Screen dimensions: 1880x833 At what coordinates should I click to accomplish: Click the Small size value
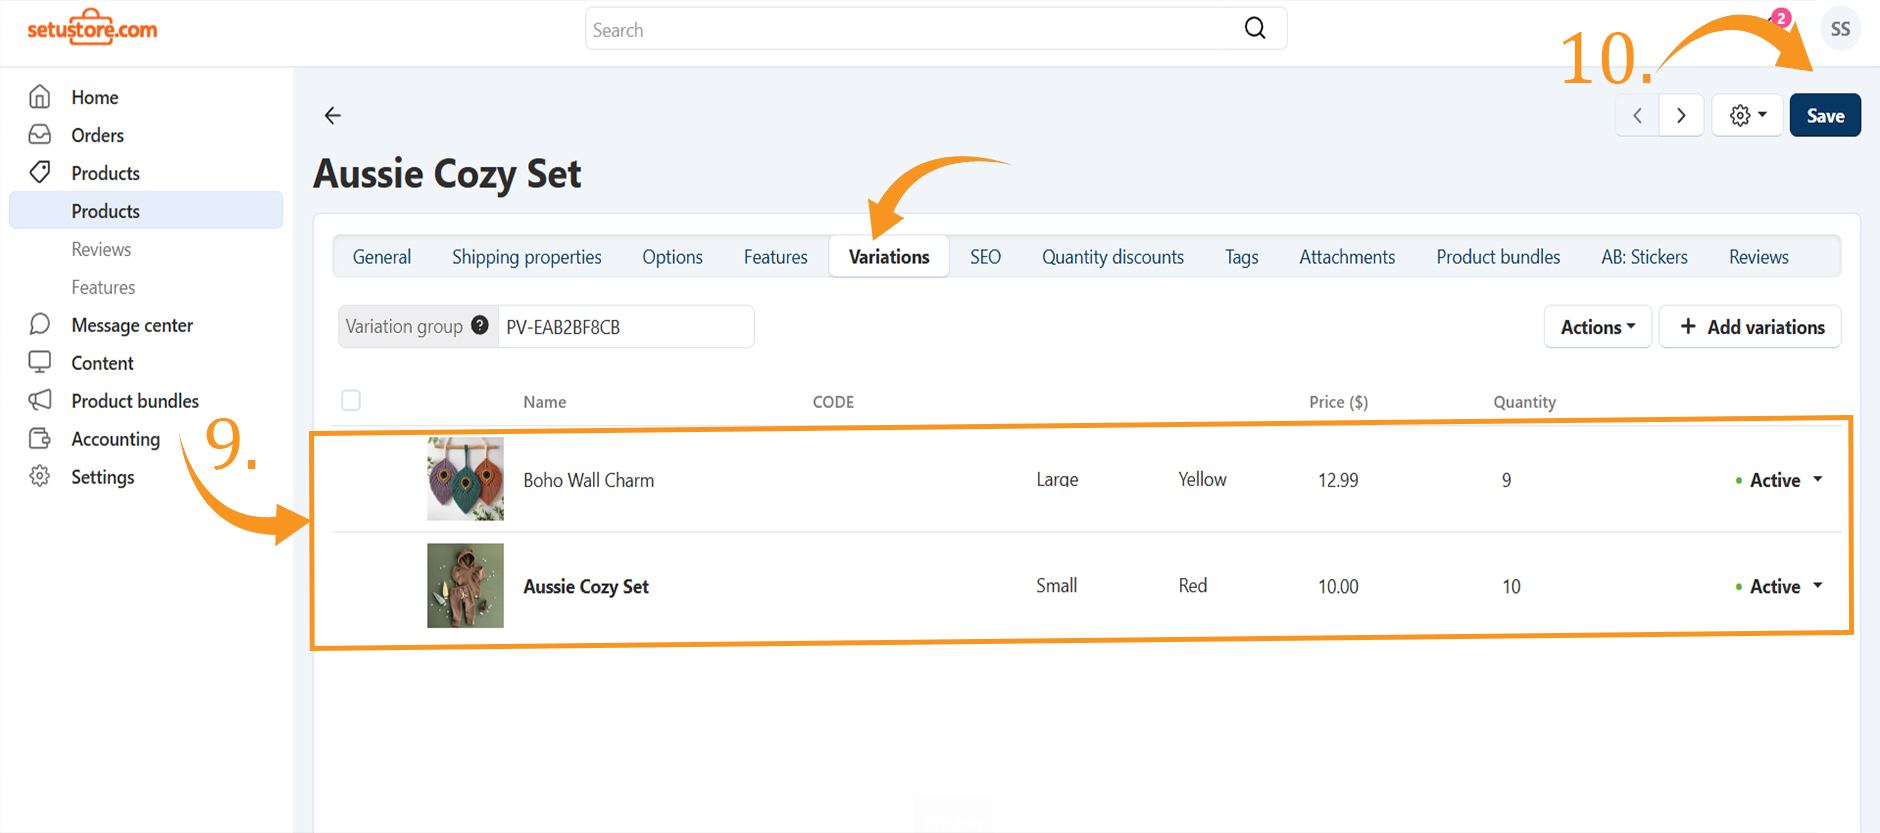1056,585
